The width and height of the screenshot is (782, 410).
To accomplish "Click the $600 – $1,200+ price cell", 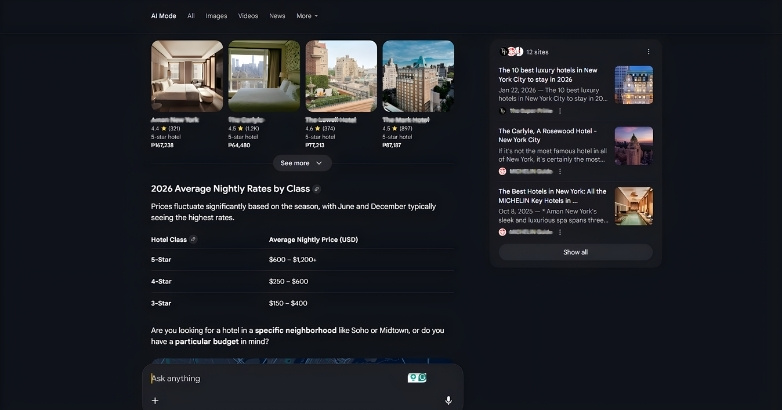I will coord(292,259).
